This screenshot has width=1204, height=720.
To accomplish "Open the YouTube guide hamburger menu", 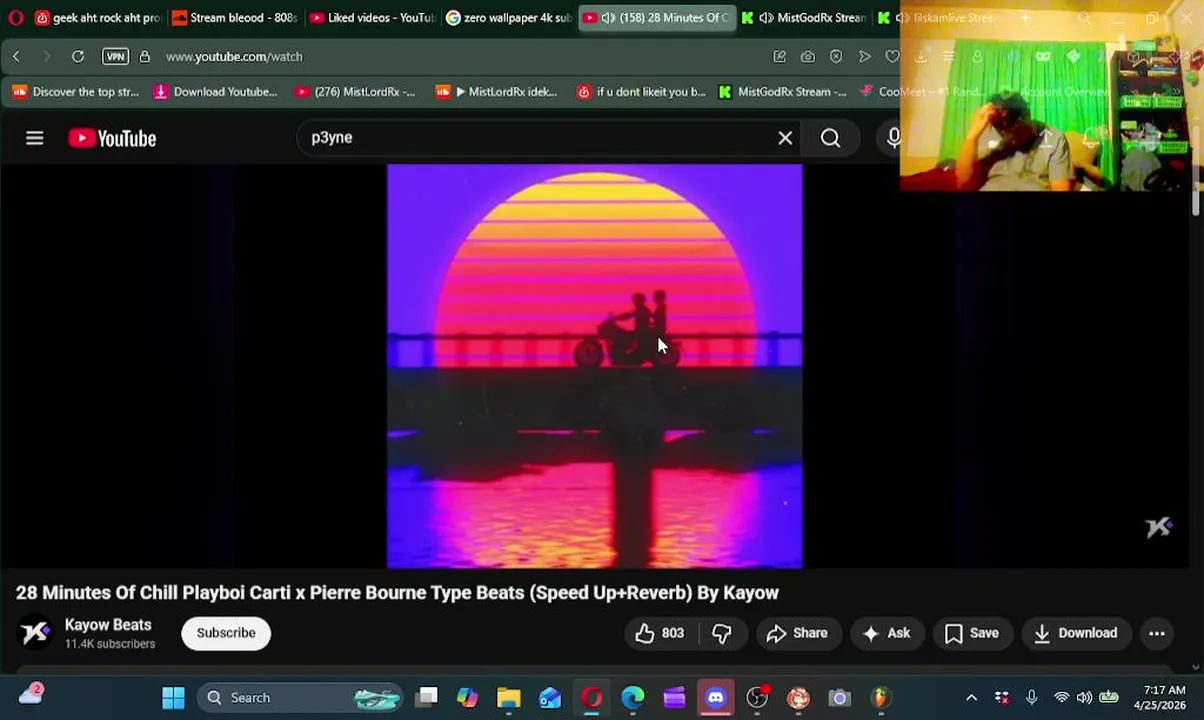I will point(34,138).
